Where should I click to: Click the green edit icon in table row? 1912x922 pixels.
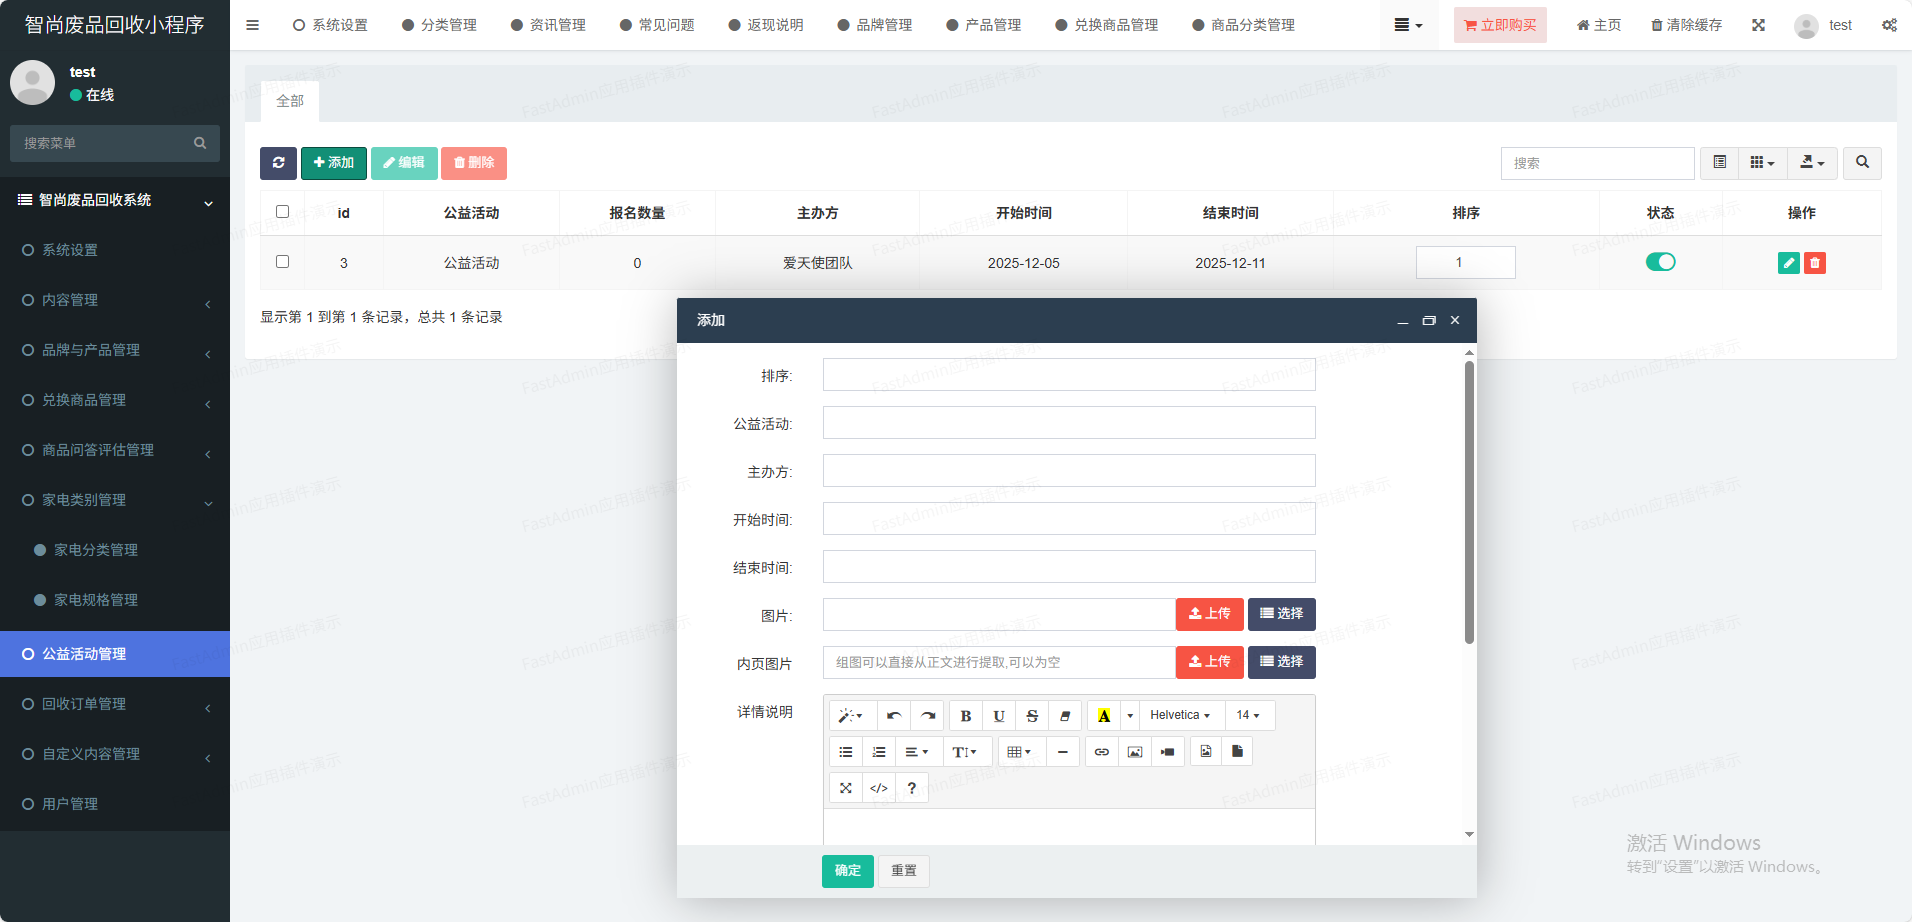(1788, 263)
